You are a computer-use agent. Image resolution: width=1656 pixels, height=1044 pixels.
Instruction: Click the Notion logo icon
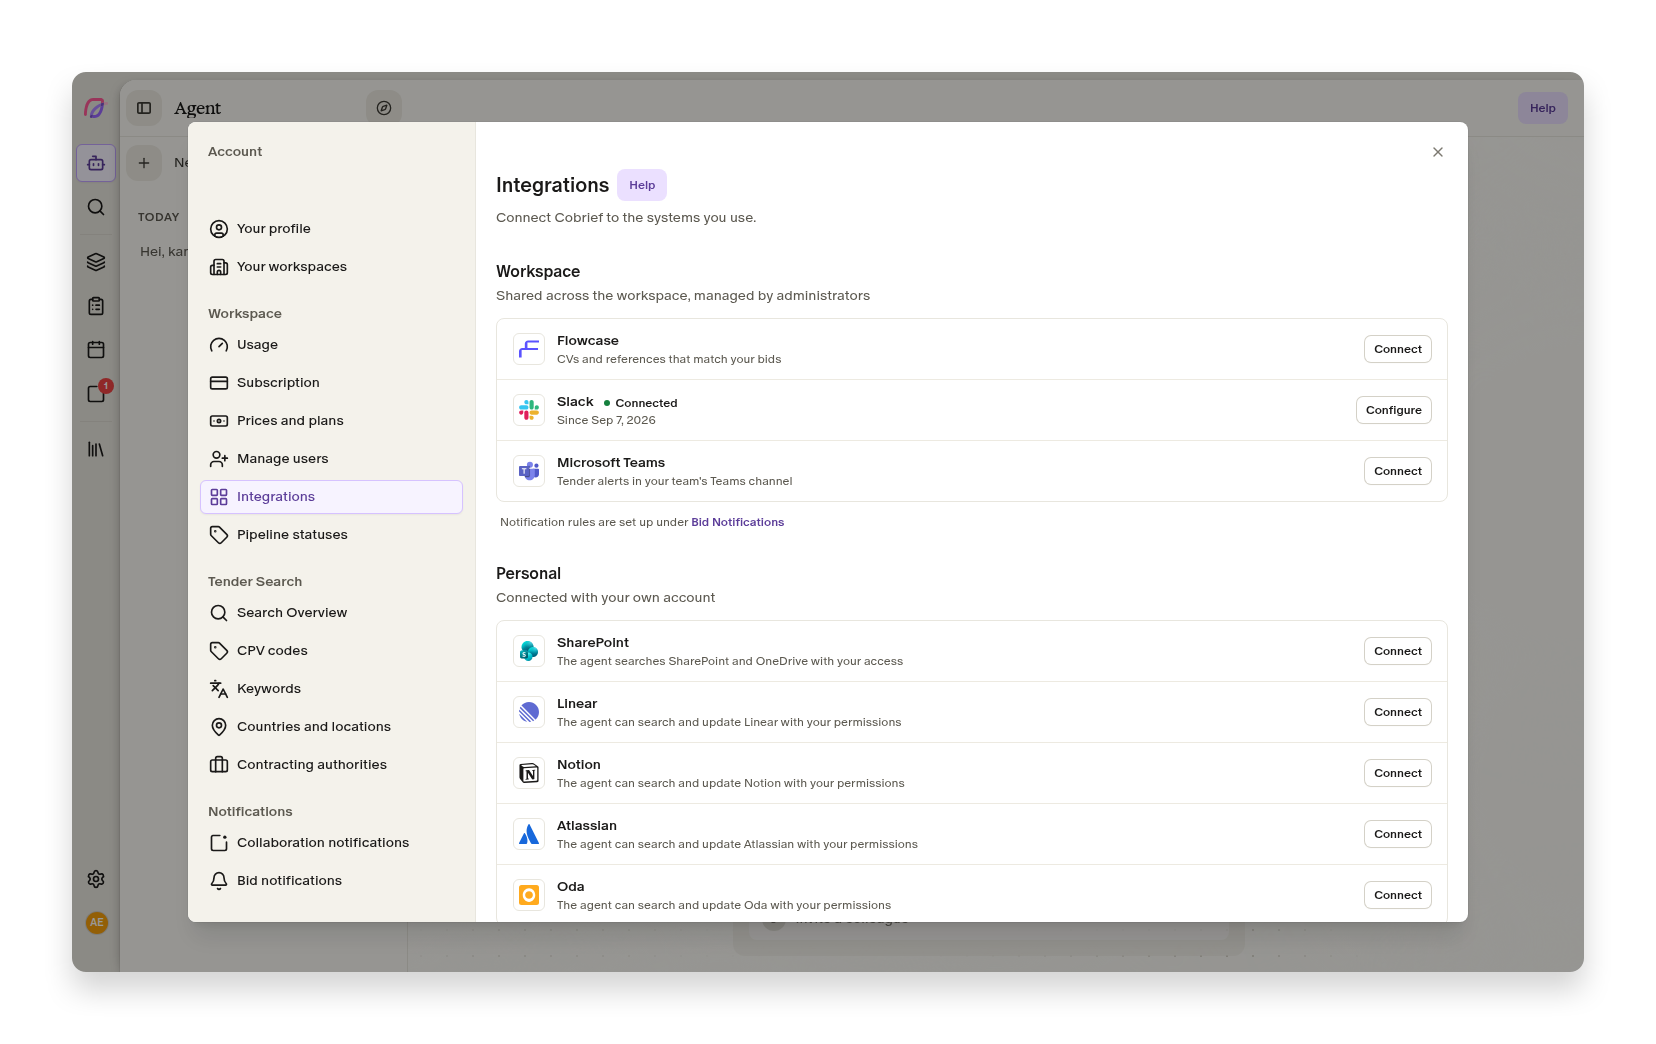[x=529, y=773]
